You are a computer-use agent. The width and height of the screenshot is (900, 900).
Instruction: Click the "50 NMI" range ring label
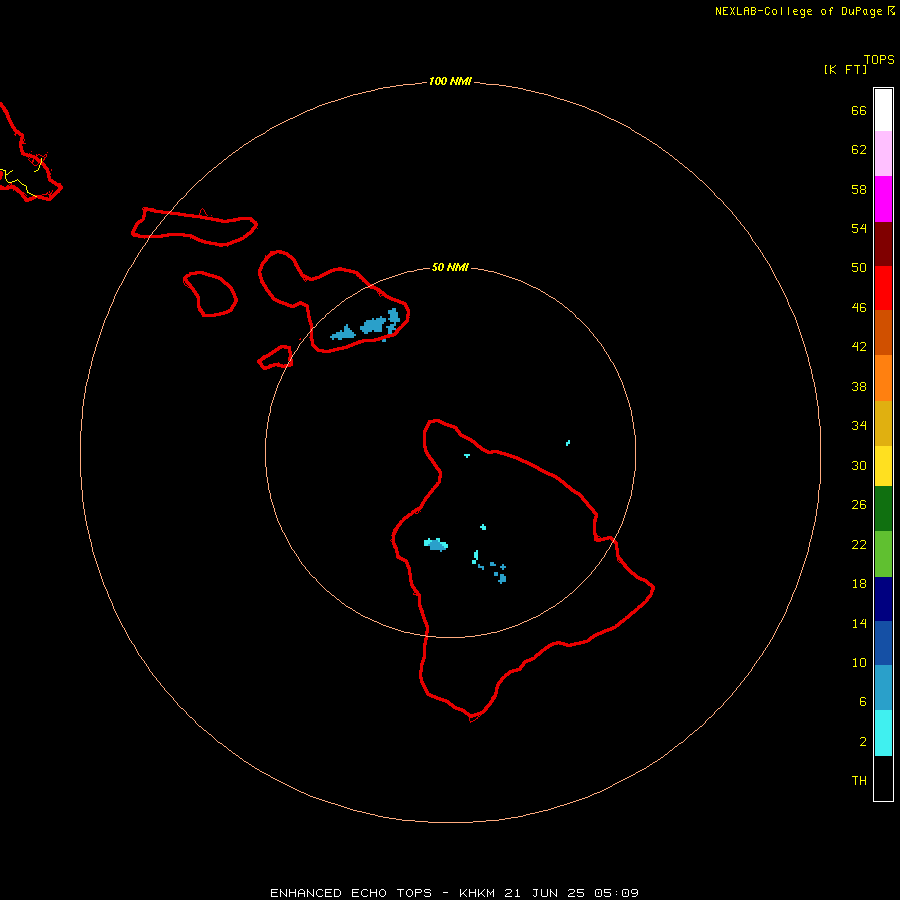(x=450, y=267)
